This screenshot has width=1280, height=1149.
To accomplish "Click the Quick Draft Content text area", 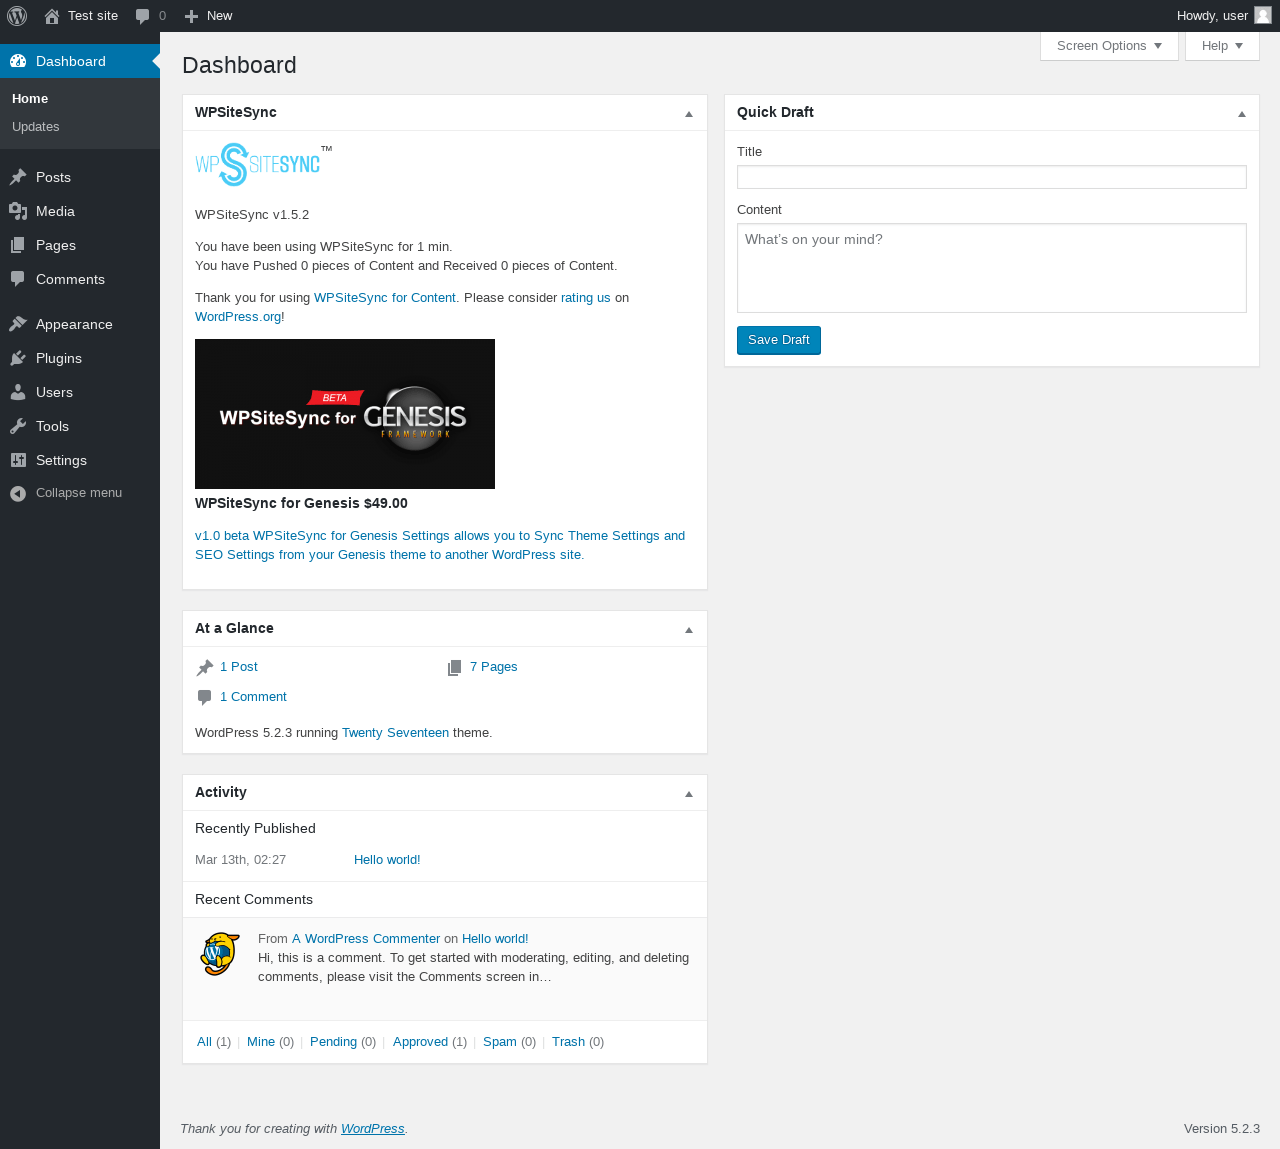I will point(992,268).
